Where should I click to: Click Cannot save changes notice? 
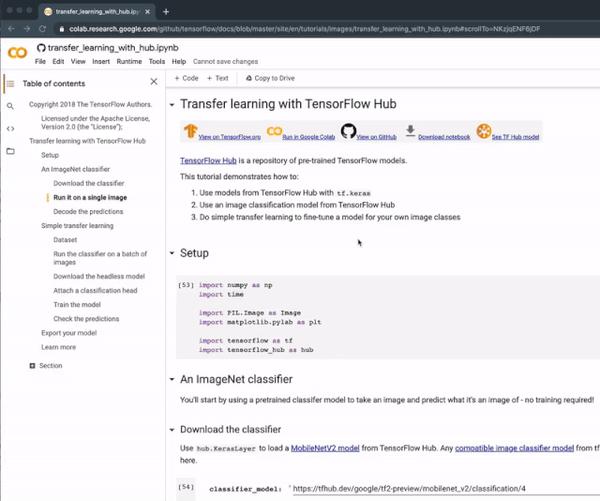pos(225,62)
